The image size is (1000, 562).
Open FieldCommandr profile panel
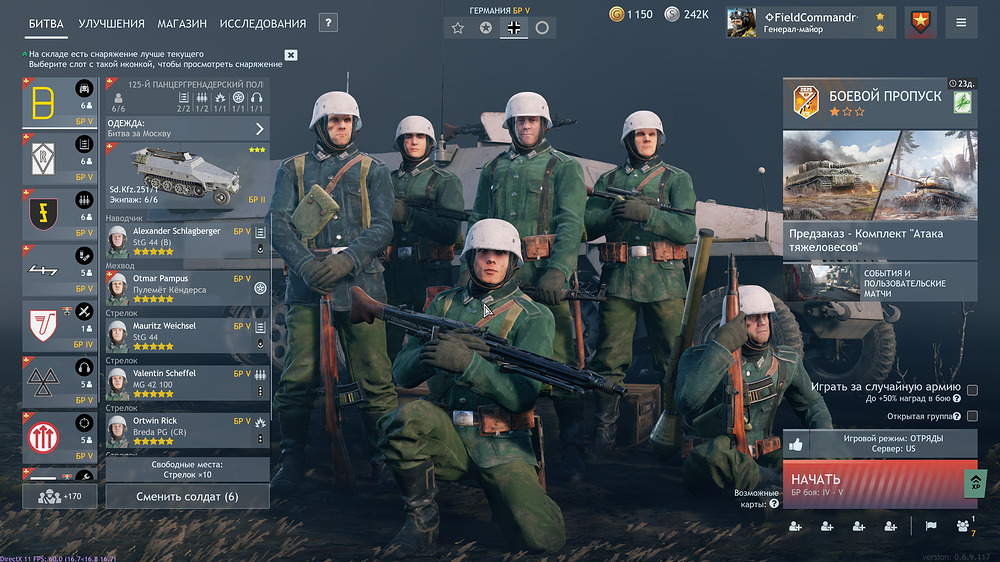[x=810, y=22]
